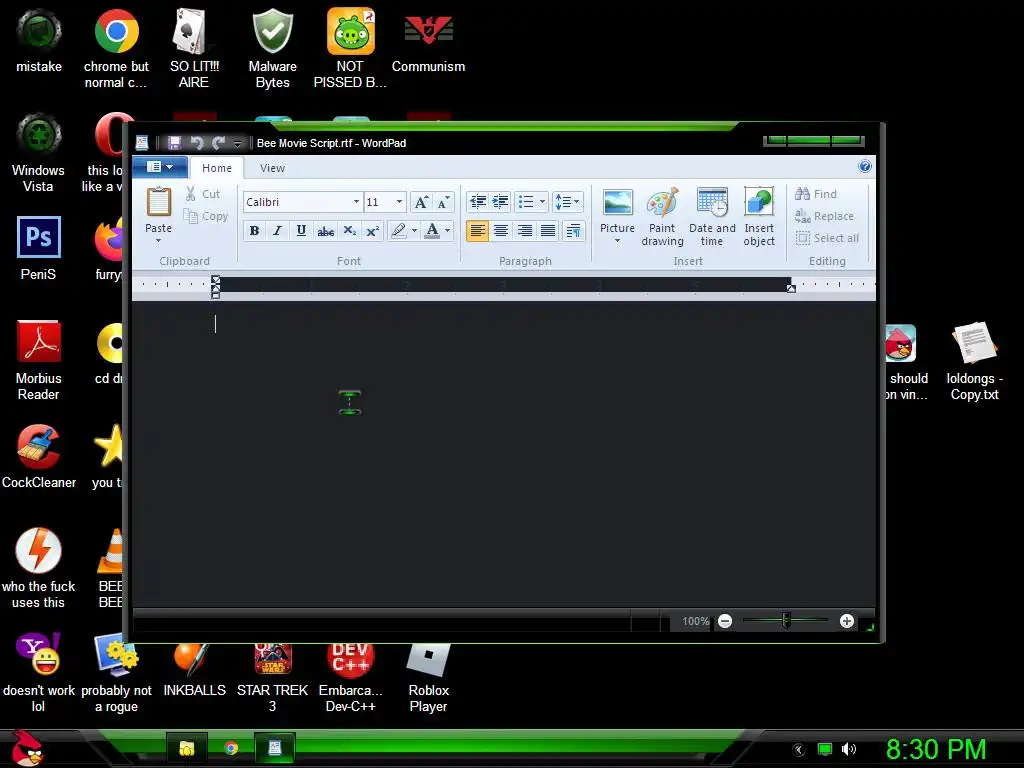Toggle Superscript formatting
This screenshot has width=1024, height=768.
(373, 231)
